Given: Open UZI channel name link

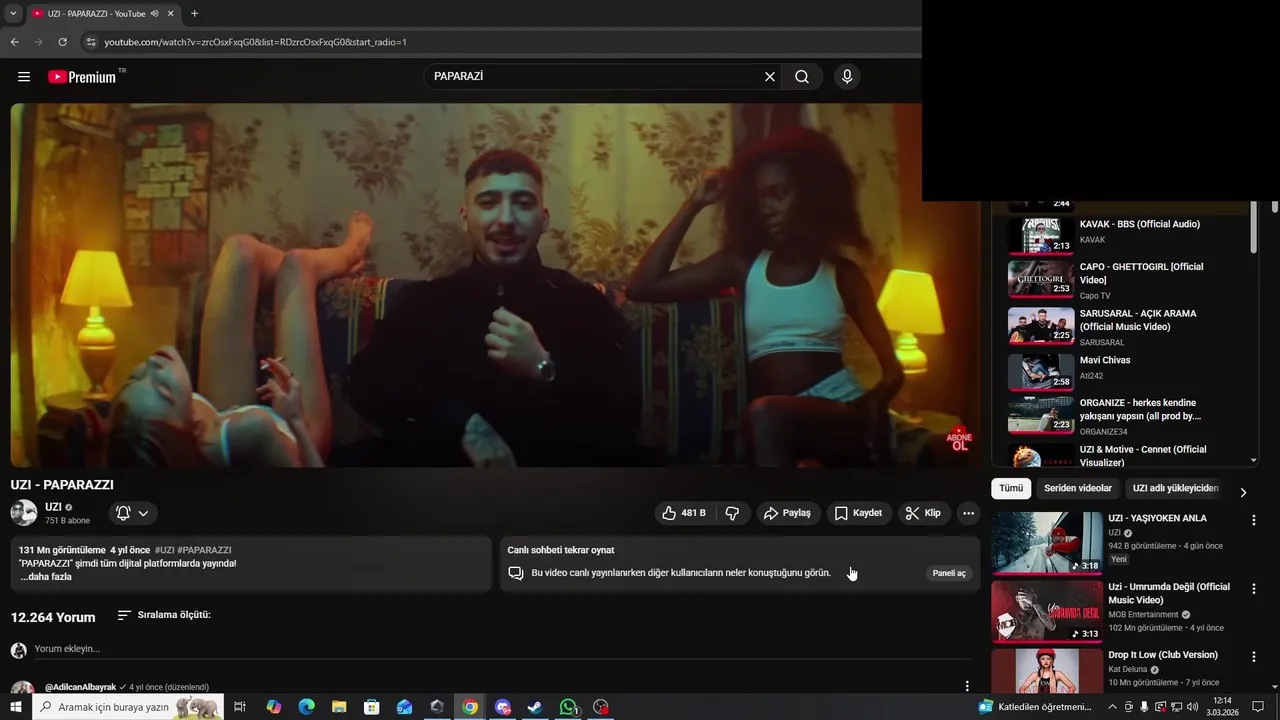Looking at the screenshot, I should click(x=53, y=507).
